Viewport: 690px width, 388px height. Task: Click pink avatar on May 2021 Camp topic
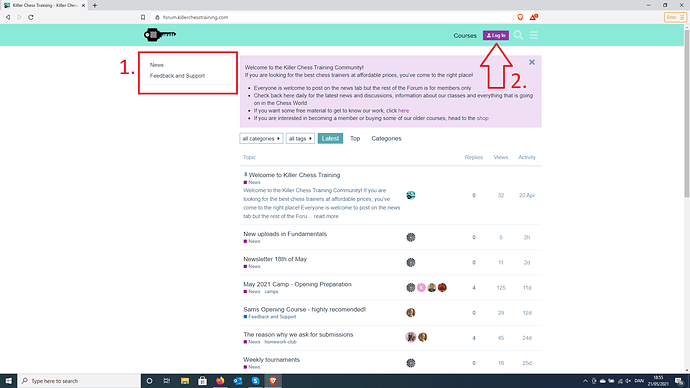coord(421,287)
